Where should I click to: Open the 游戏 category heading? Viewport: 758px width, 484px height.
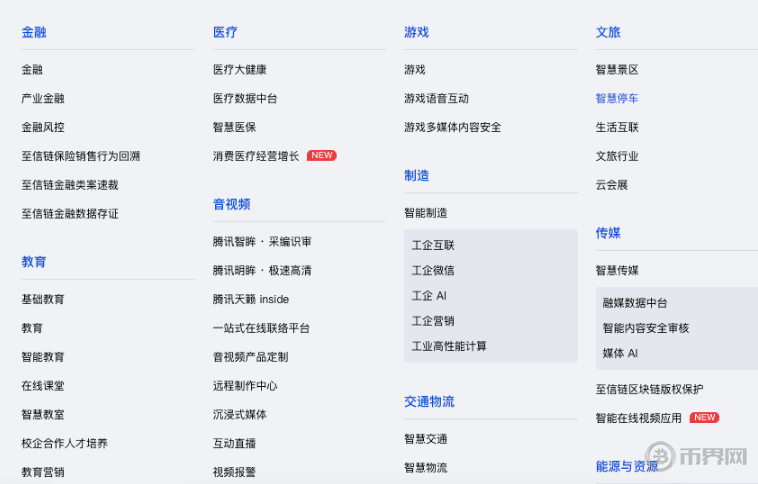417,32
